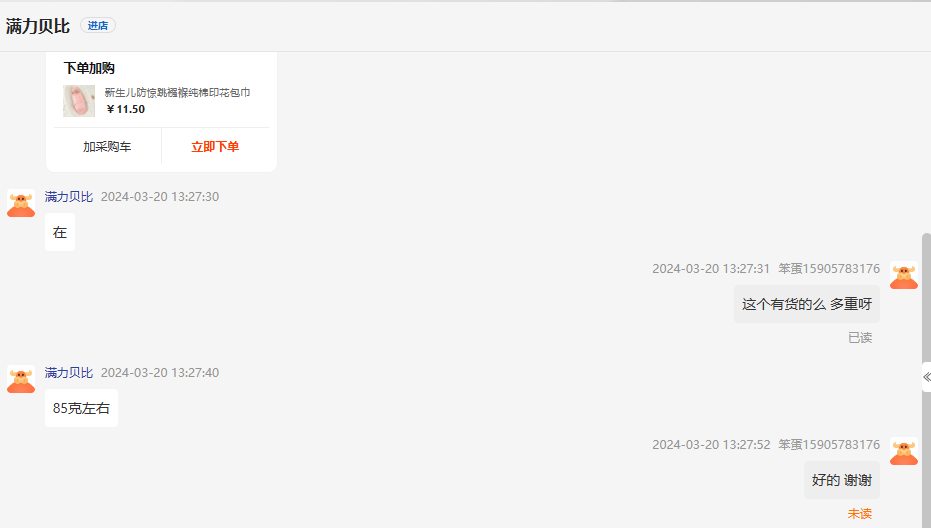
Task: Click buyer avatar beside the 13:27:31 message
Action: click(x=903, y=276)
